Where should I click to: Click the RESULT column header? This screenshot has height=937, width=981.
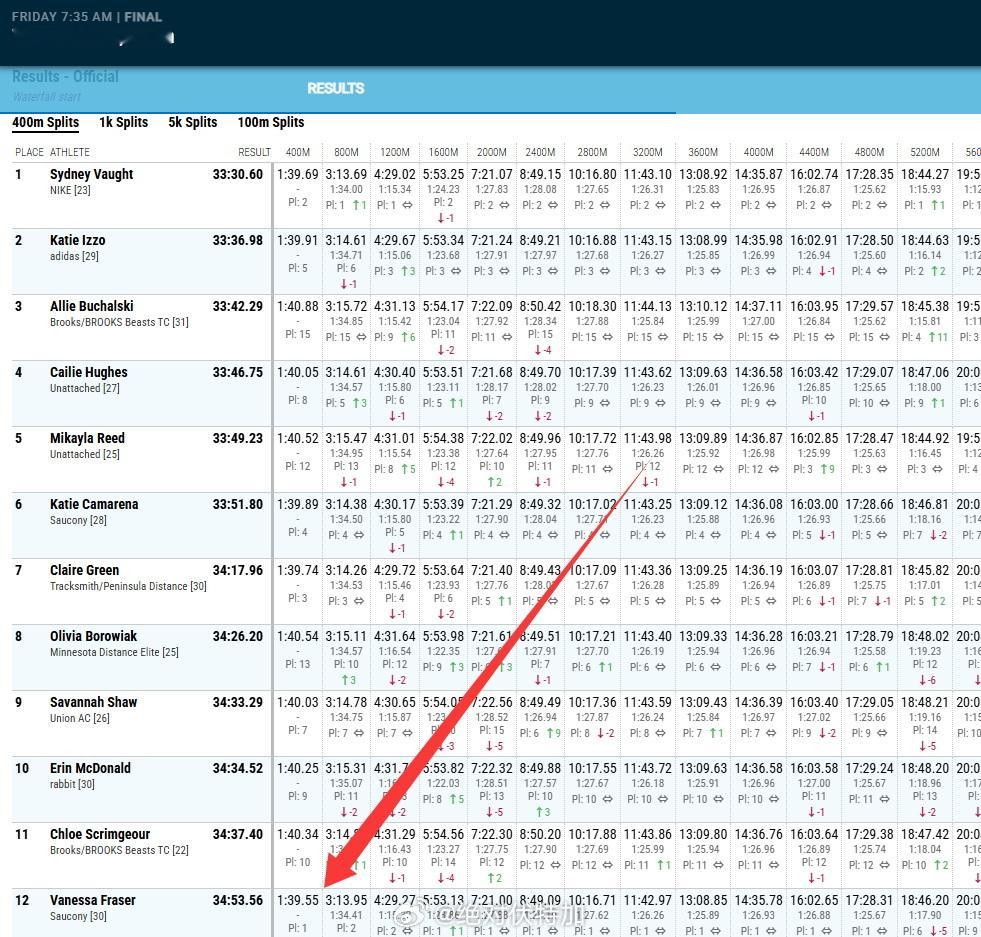click(x=254, y=152)
